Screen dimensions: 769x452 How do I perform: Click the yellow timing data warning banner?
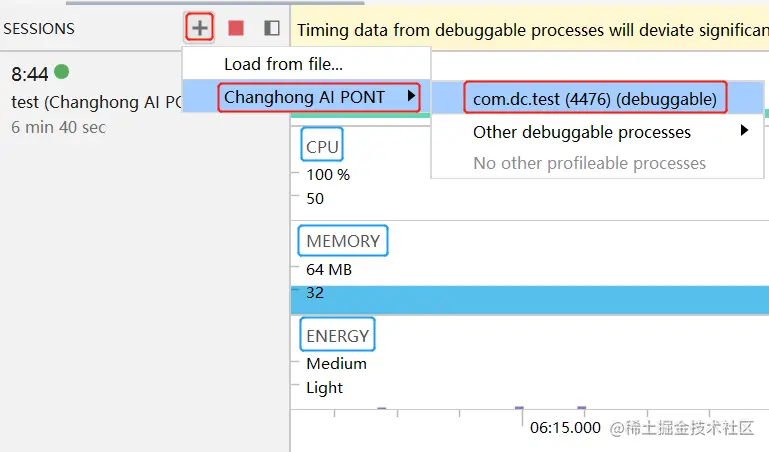530,30
